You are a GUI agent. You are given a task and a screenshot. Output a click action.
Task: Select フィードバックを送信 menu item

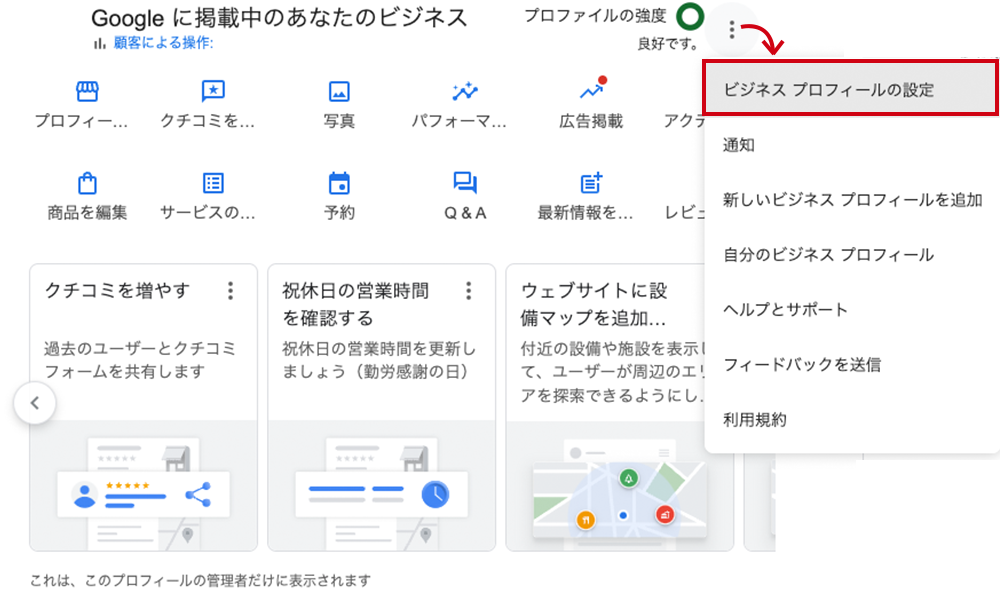pyautogui.click(x=851, y=365)
